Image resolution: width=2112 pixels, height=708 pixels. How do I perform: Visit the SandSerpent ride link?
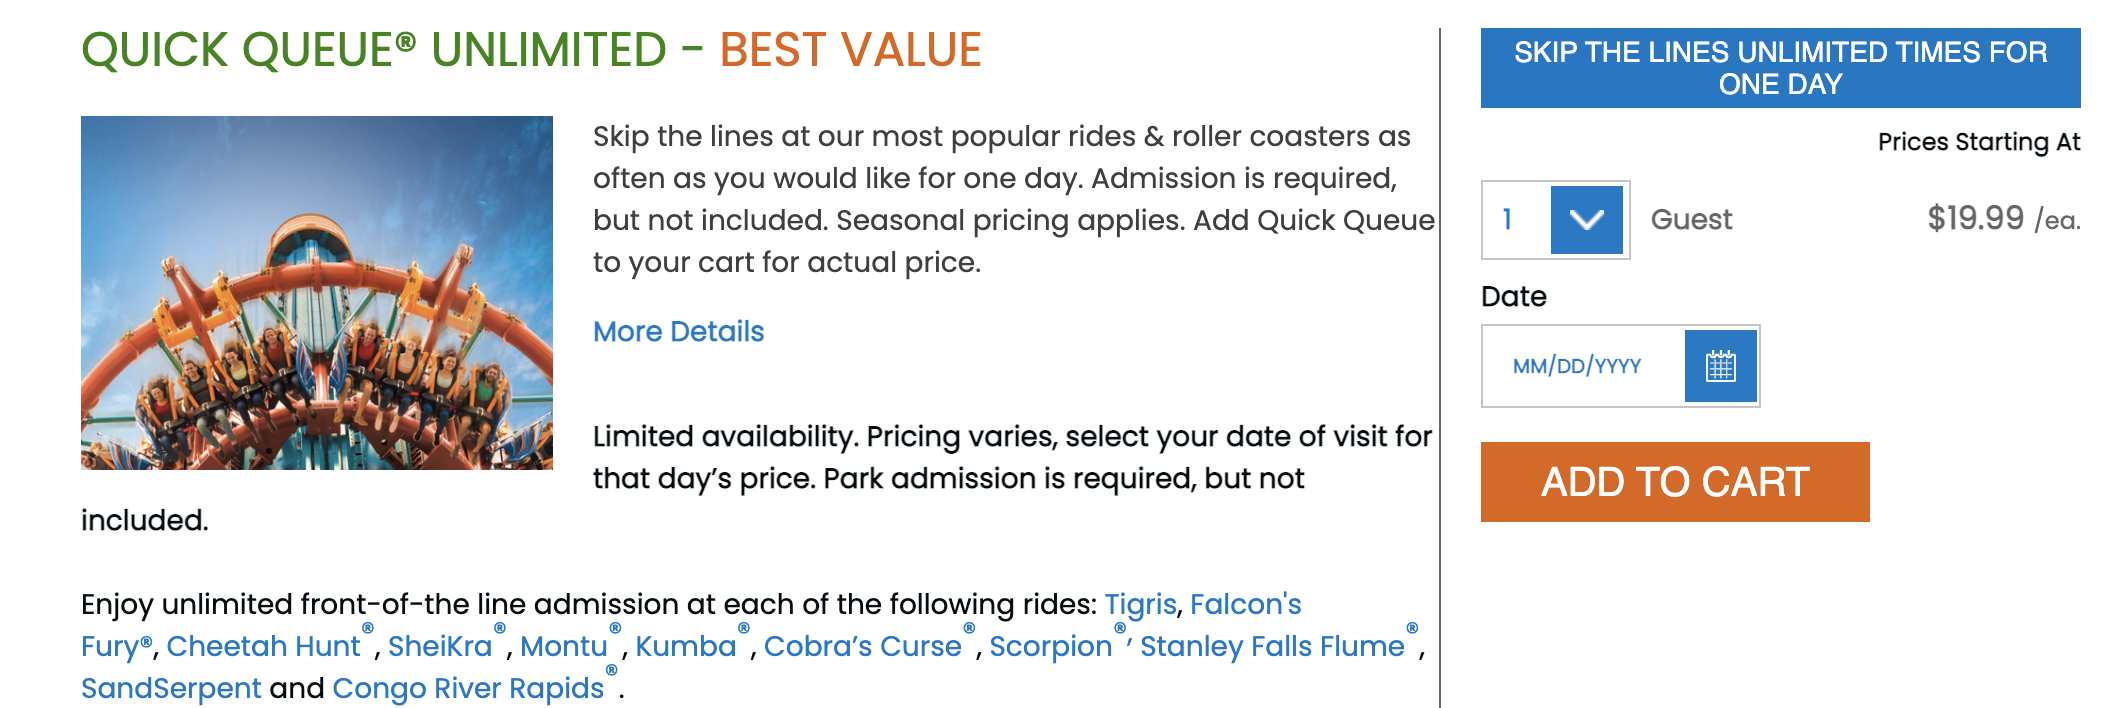click(x=171, y=688)
